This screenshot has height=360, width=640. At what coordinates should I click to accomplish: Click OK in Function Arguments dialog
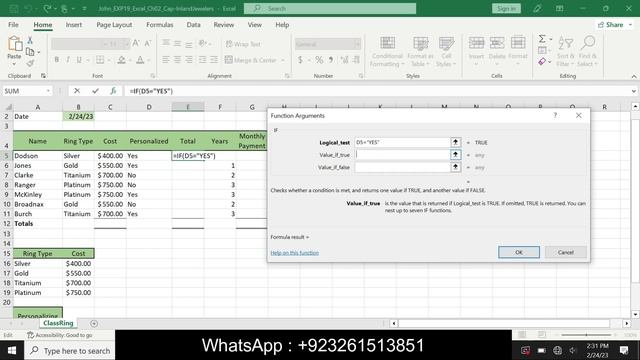[x=519, y=252]
